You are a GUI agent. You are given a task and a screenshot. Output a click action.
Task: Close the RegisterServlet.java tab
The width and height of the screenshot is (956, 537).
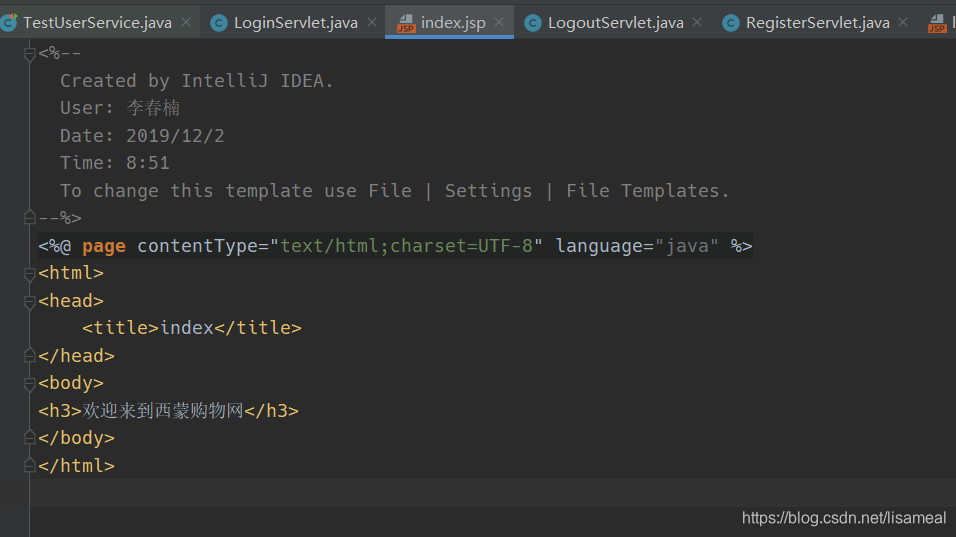(x=904, y=23)
